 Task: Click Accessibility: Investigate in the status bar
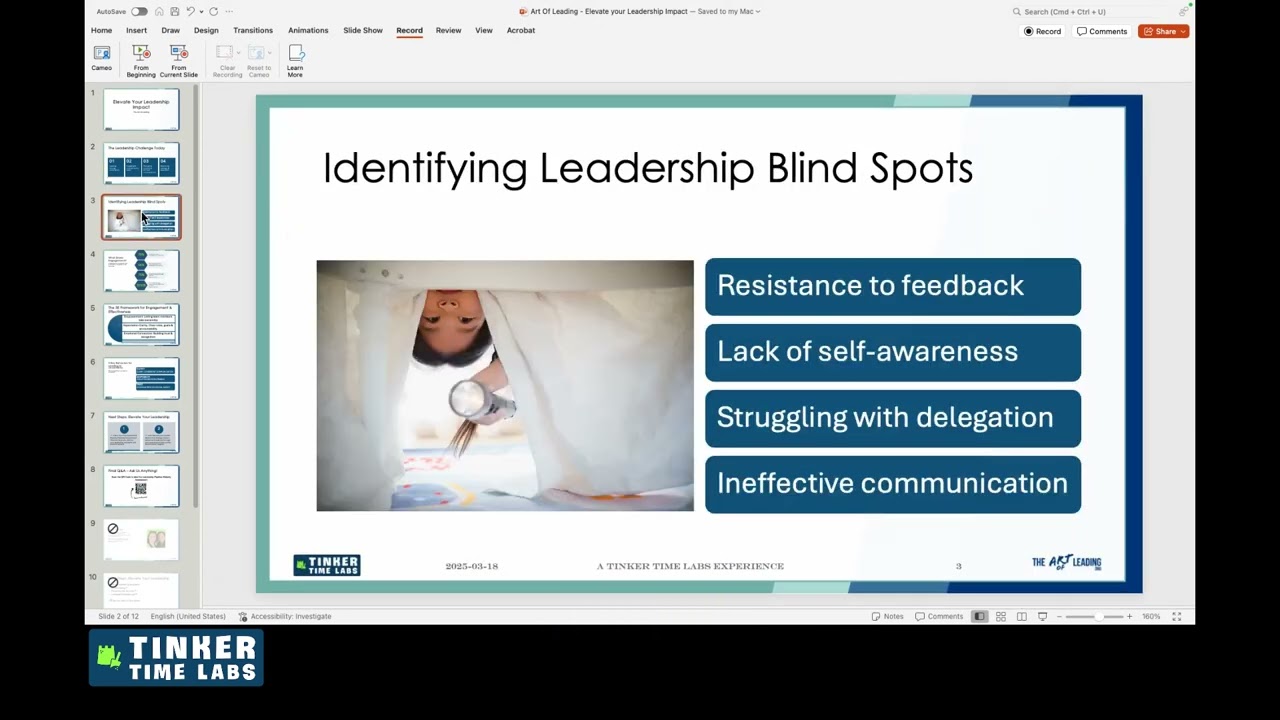284,616
